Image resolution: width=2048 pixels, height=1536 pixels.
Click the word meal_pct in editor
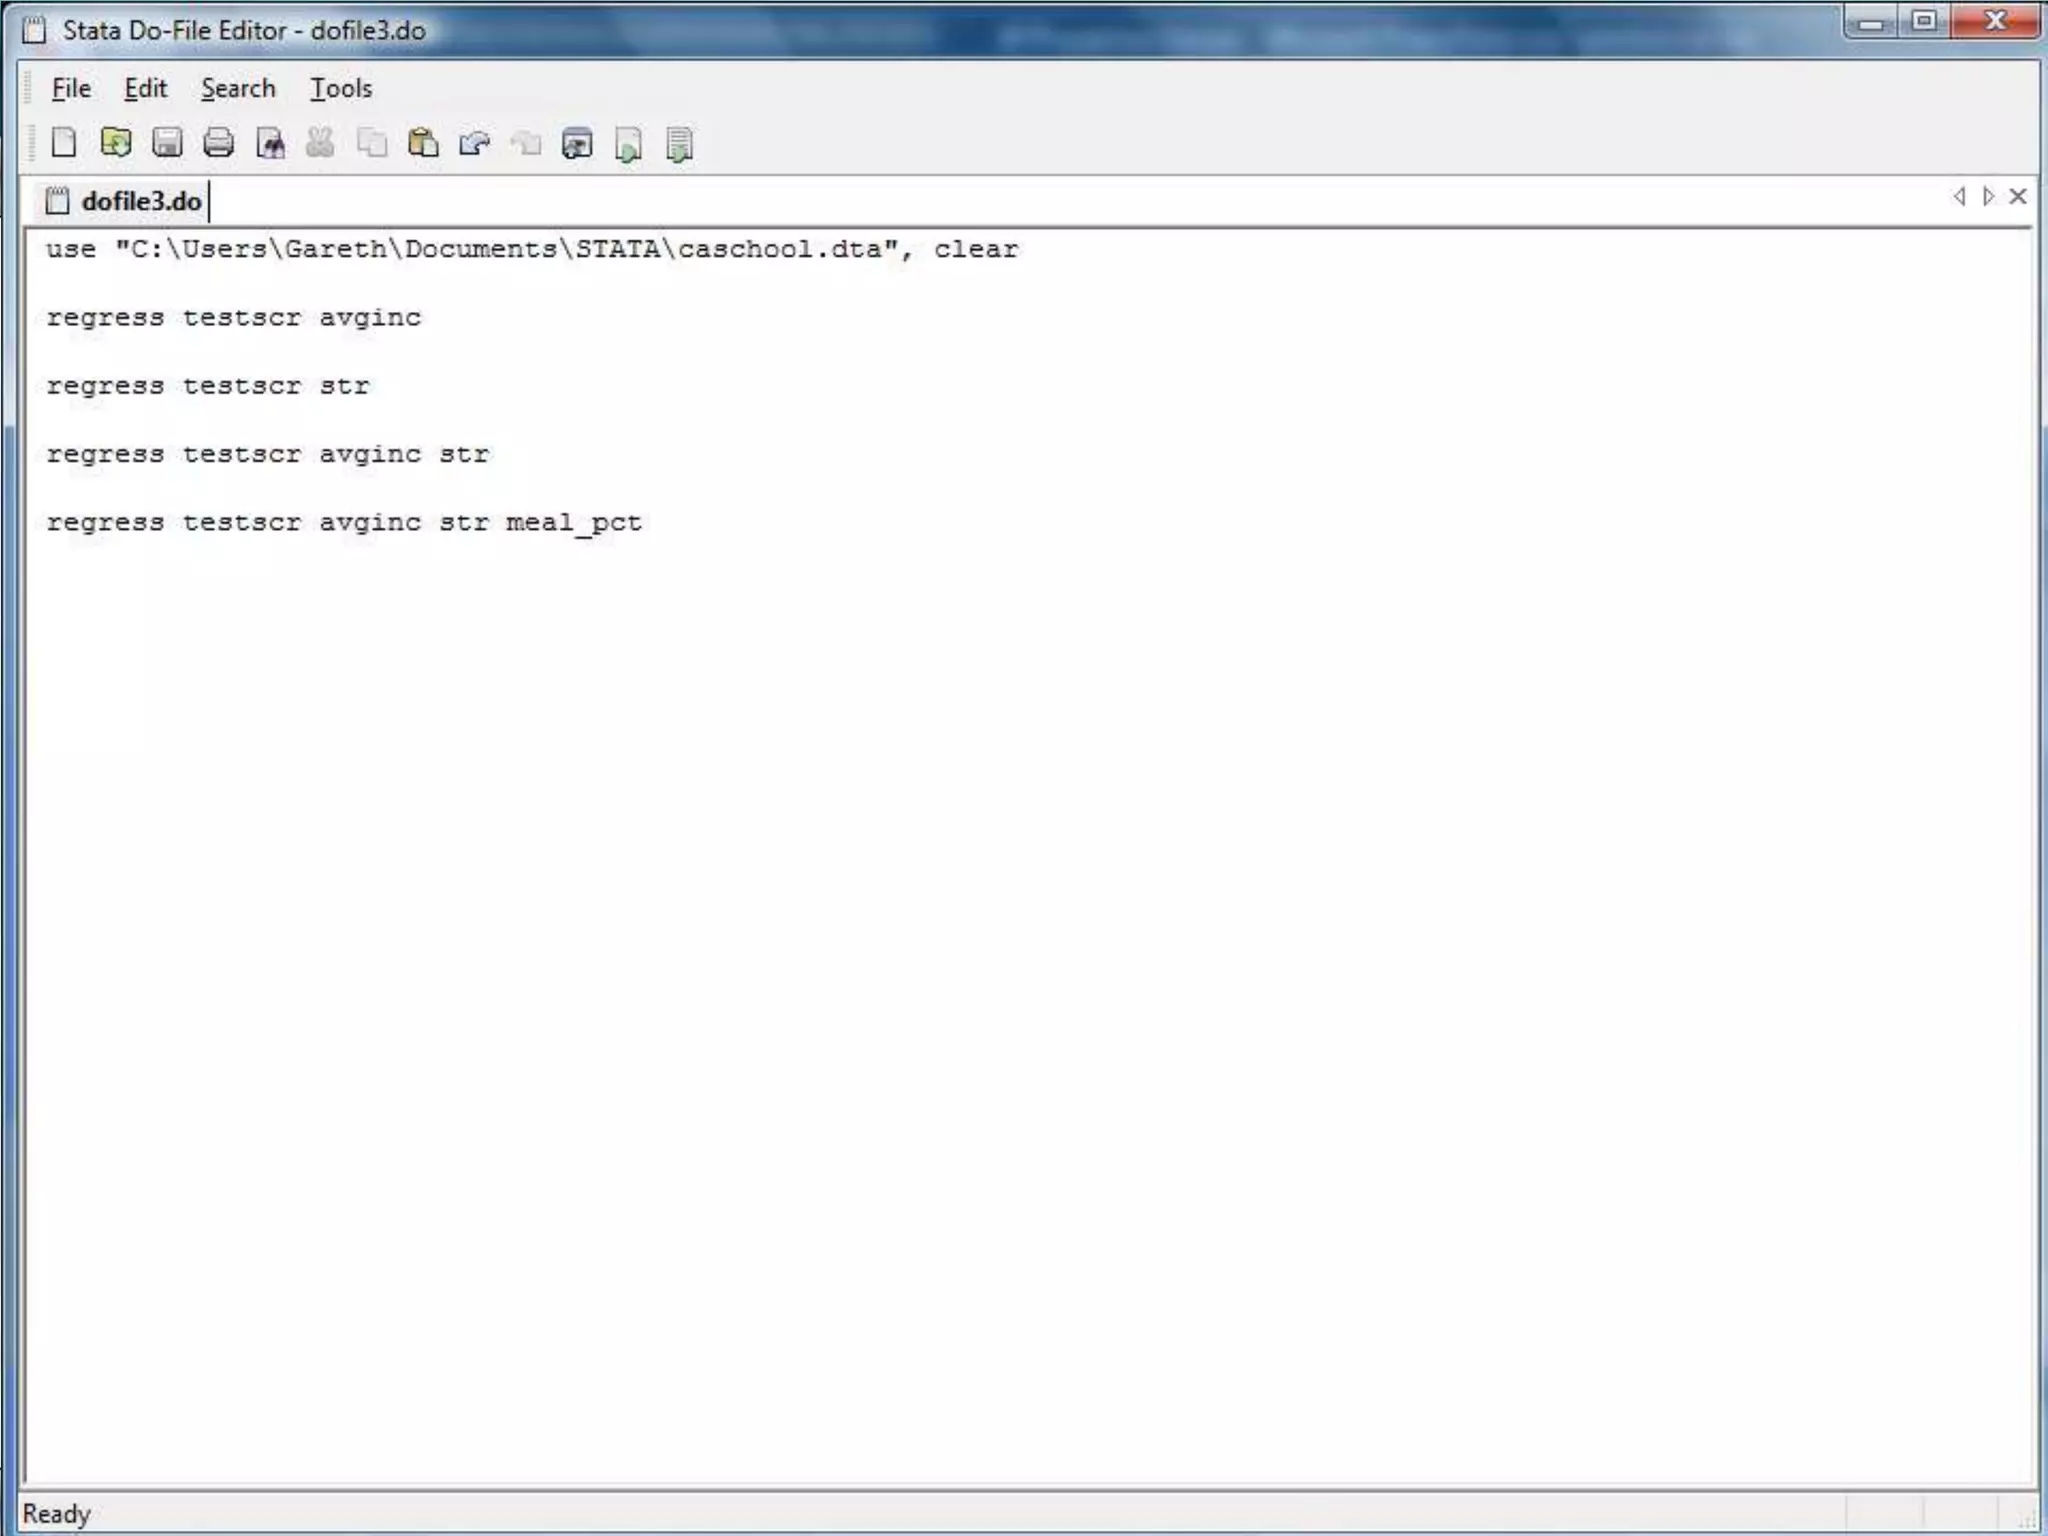[x=574, y=522]
